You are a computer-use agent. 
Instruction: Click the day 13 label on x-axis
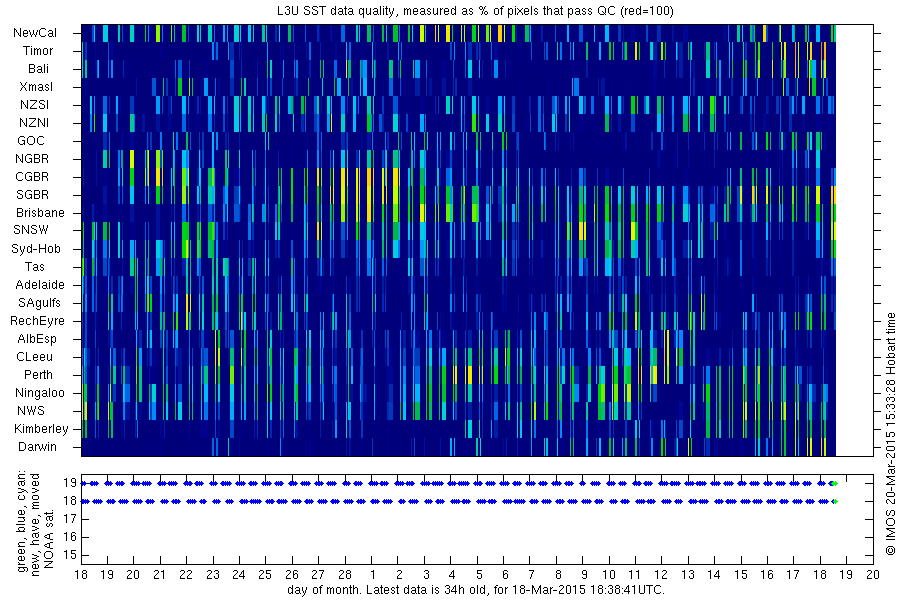(688, 574)
